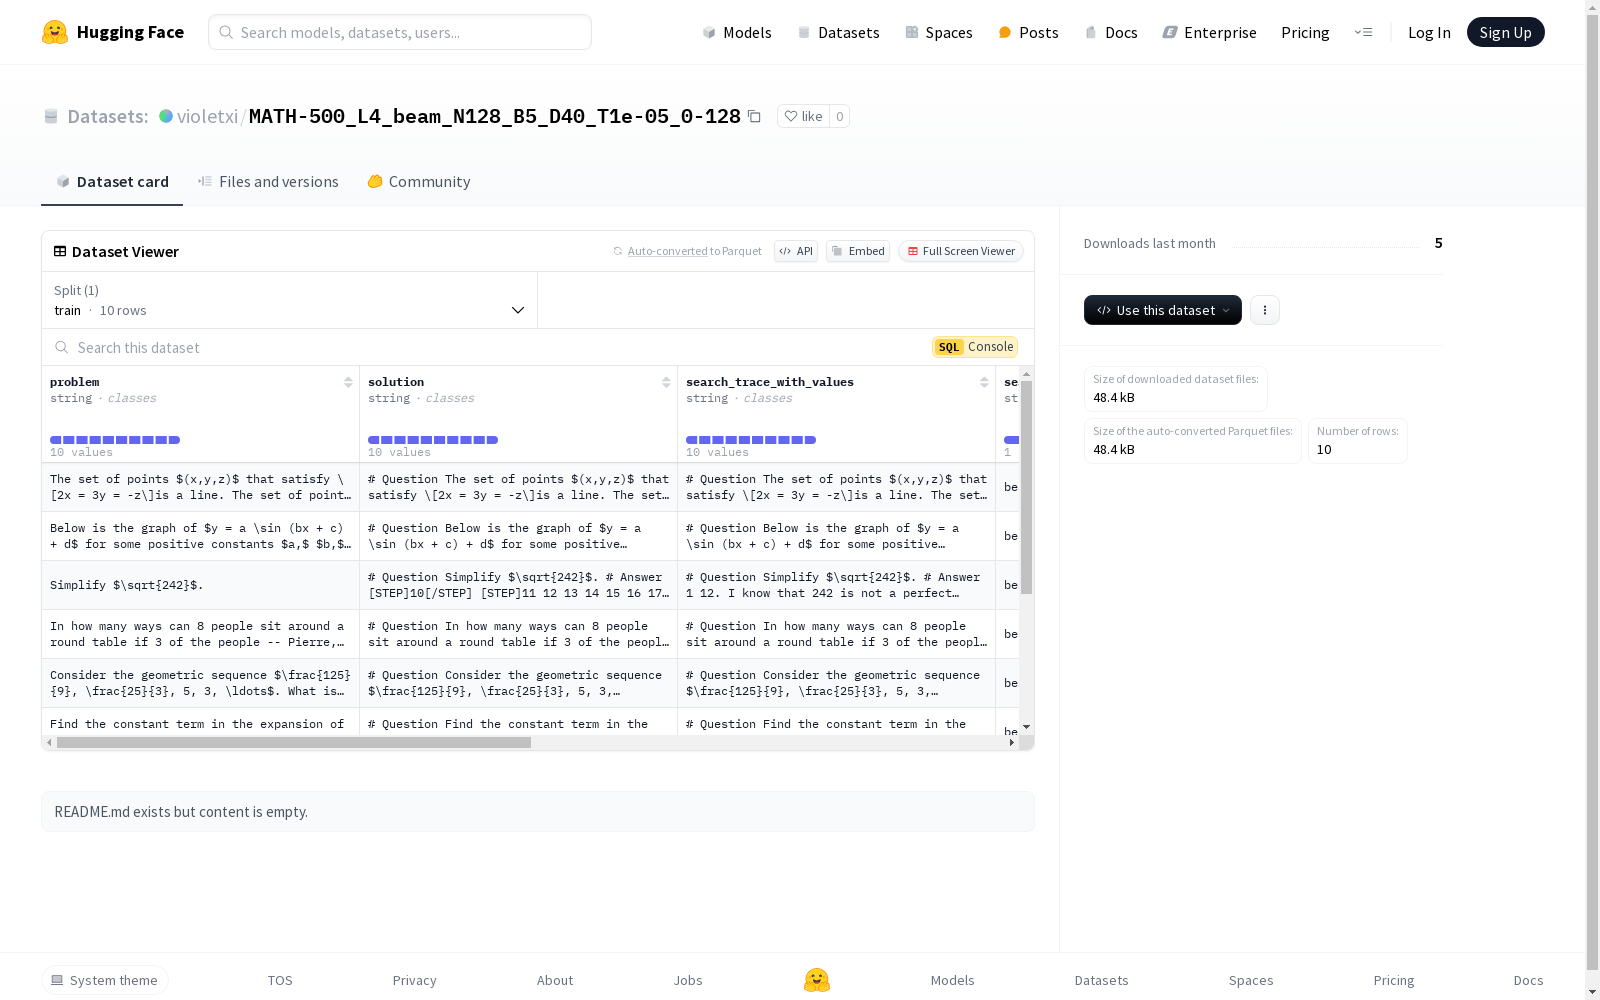Open the more navigation menu icon

[1363, 32]
